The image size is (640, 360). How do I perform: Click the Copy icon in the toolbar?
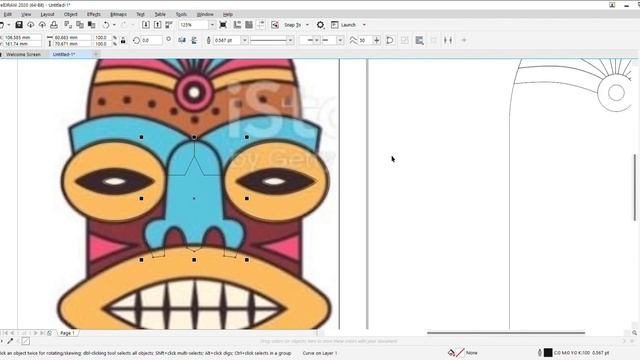[x=80, y=25]
